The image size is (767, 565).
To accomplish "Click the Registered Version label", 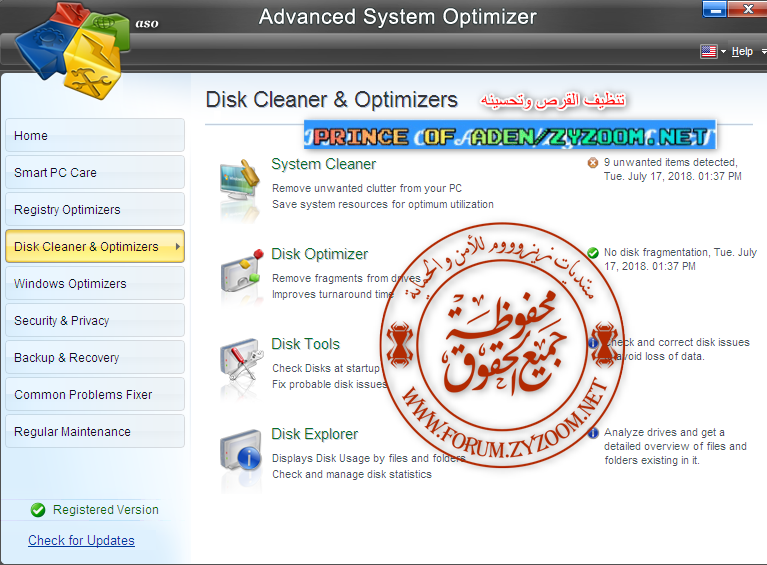I will tap(106, 510).
